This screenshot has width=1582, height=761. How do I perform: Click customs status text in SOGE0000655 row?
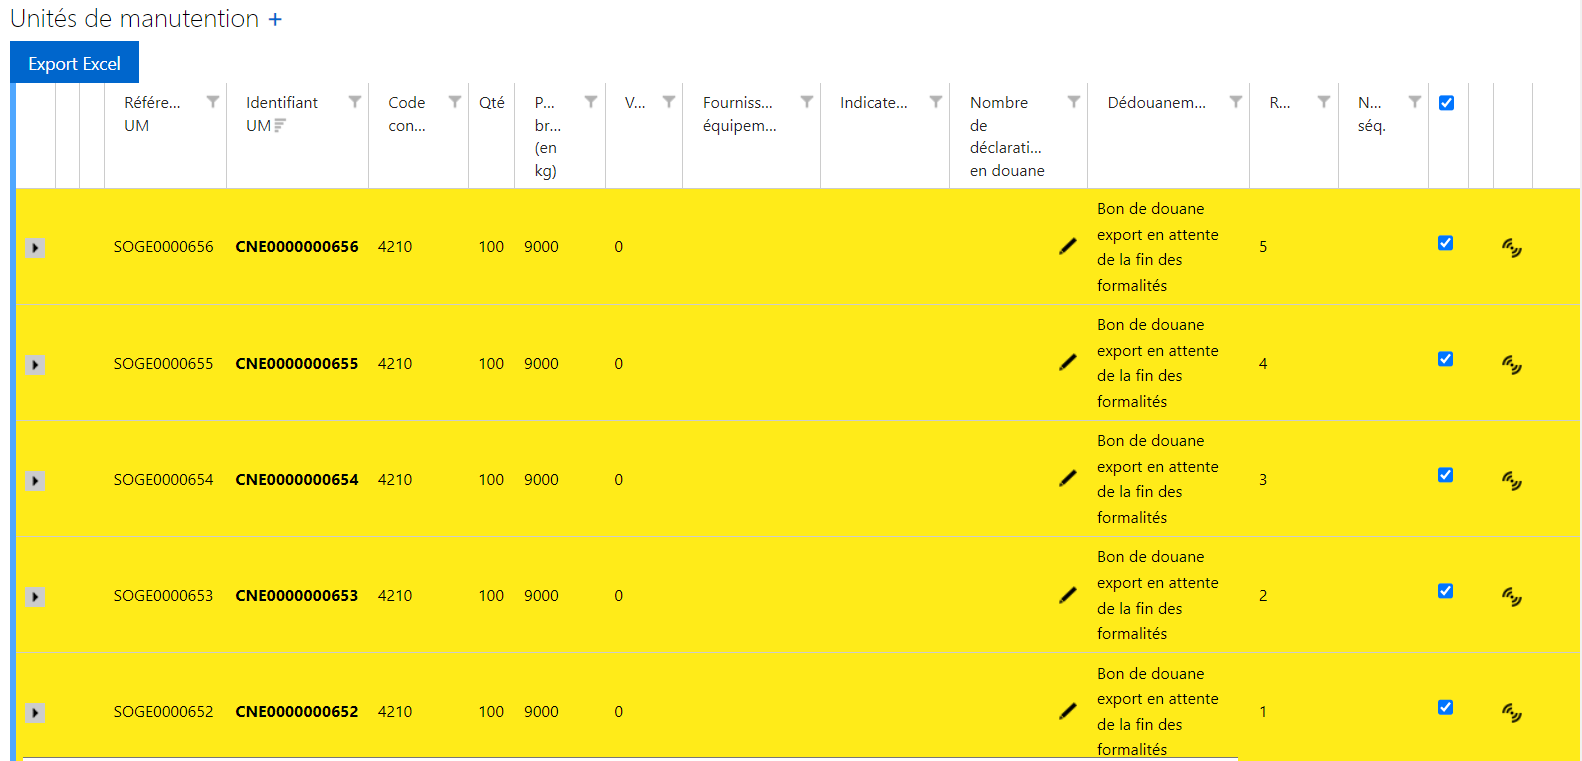coord(1158,363)
